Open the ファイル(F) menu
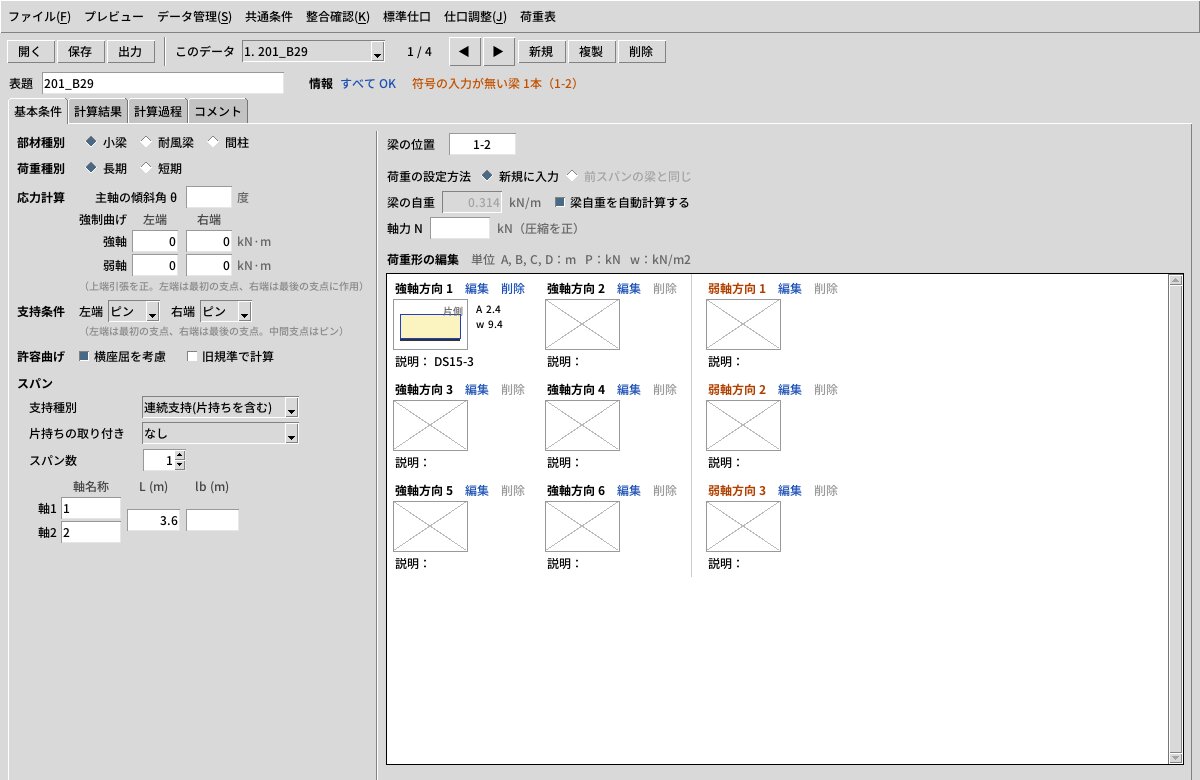This screenshot has height=780, width=1200. [x=39, y=17]
